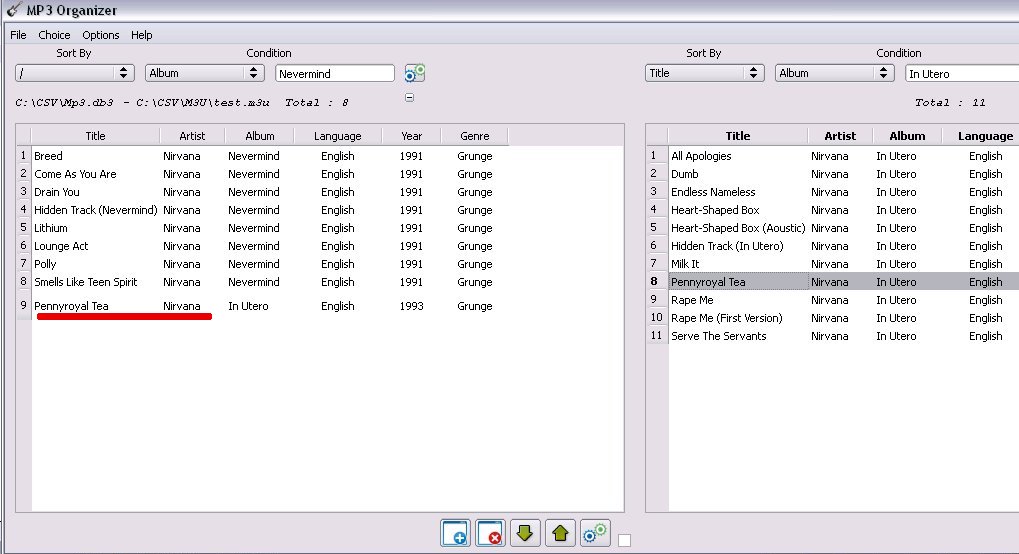Select Rape Me (First Version) track
This screenshot has width=1019, height=554.
click(x=727, y=318)
